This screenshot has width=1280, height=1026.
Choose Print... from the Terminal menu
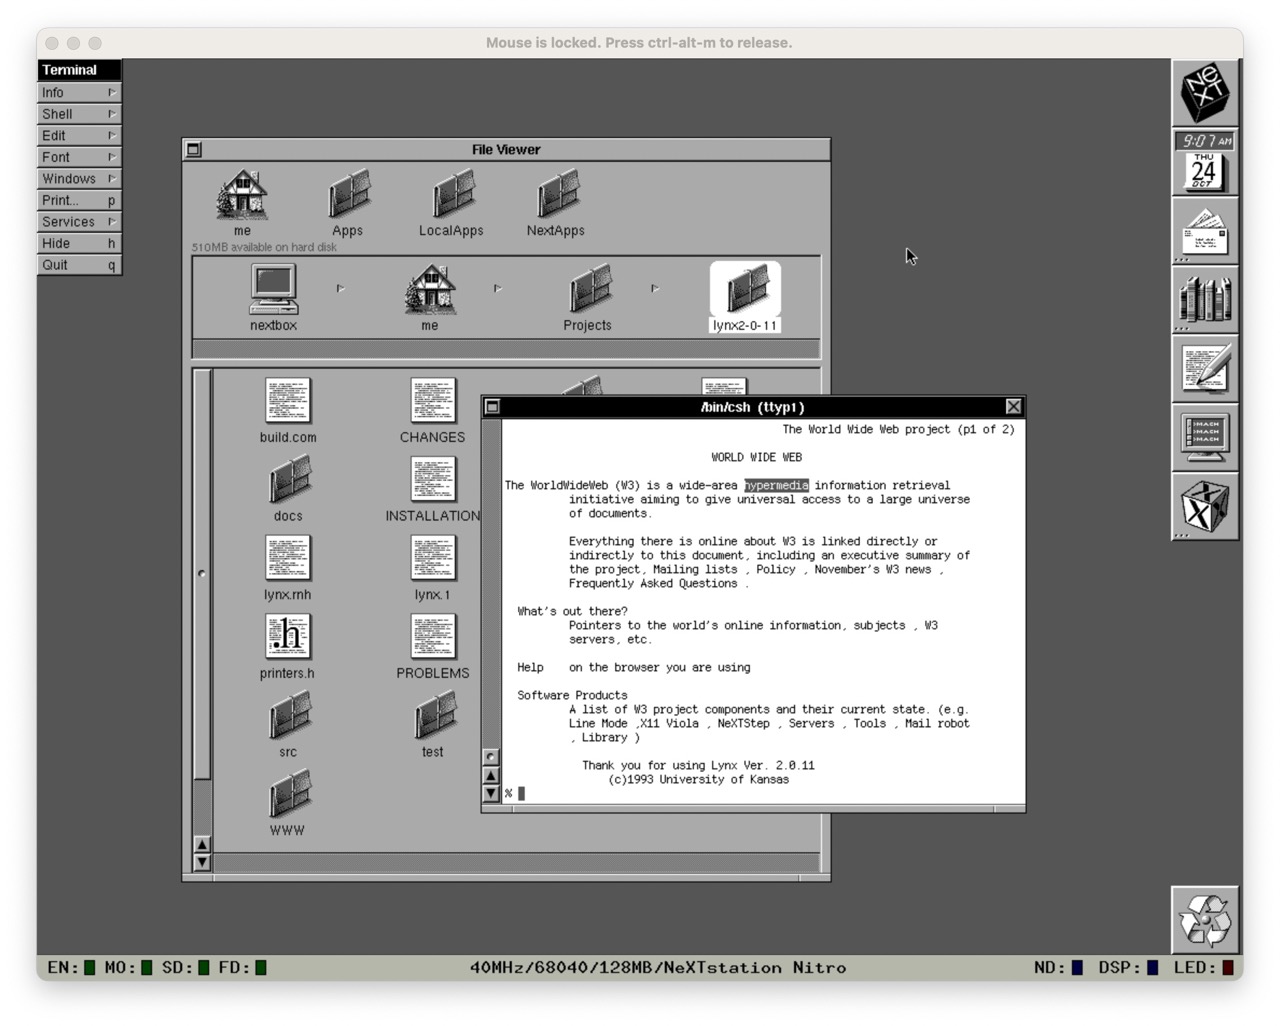(x=79, y=200)
